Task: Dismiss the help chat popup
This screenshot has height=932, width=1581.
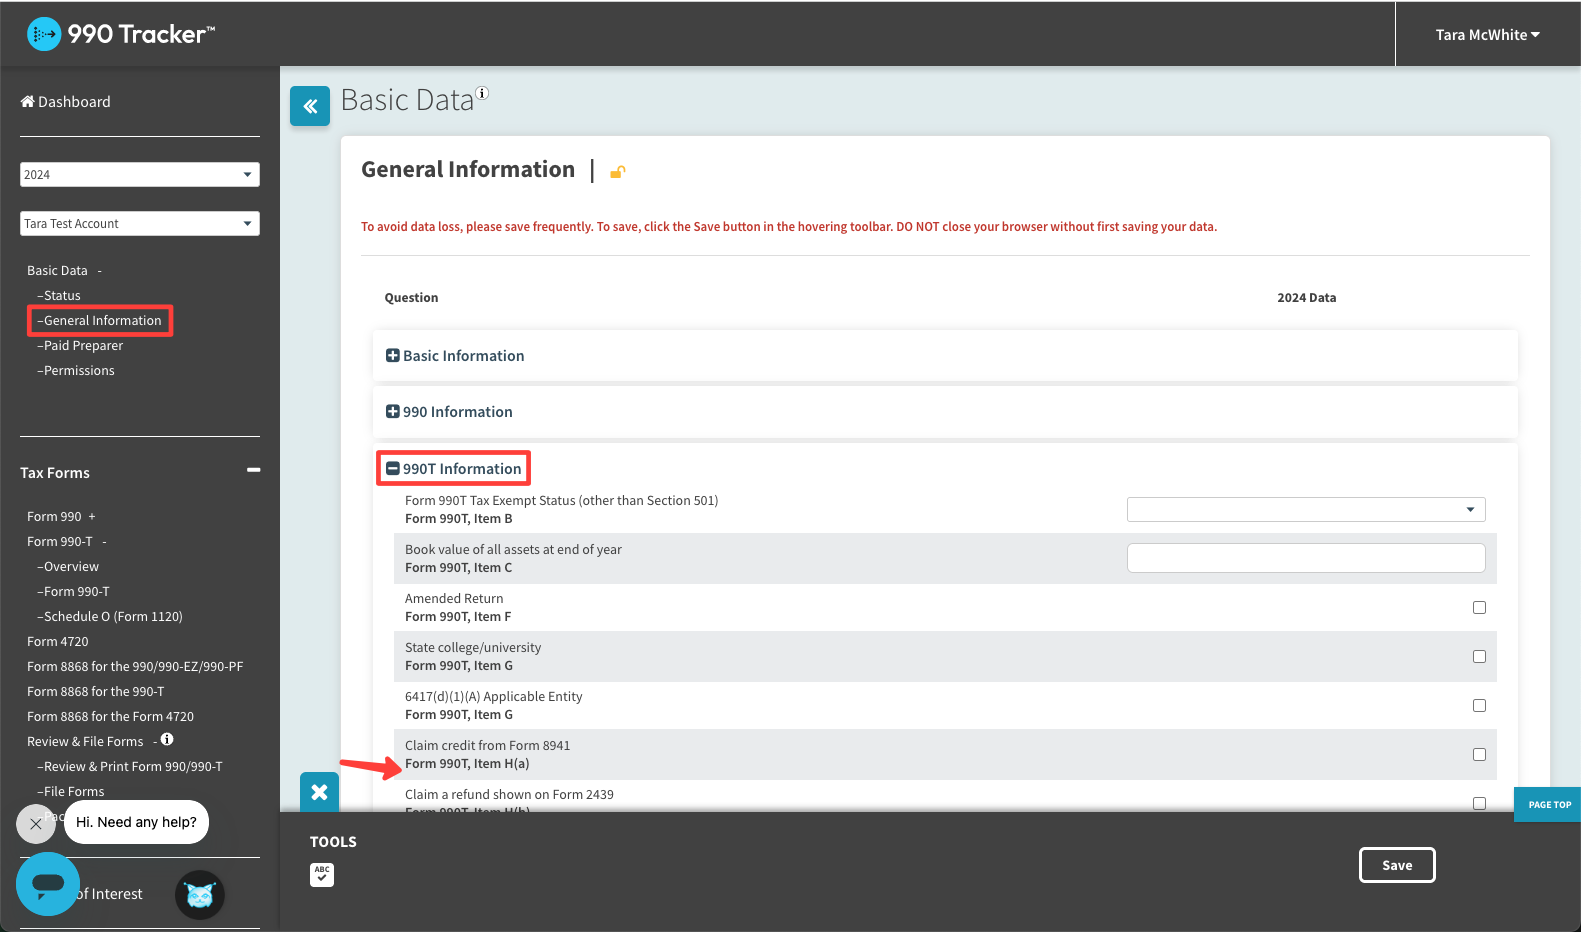Action: (x=36, y=824)
